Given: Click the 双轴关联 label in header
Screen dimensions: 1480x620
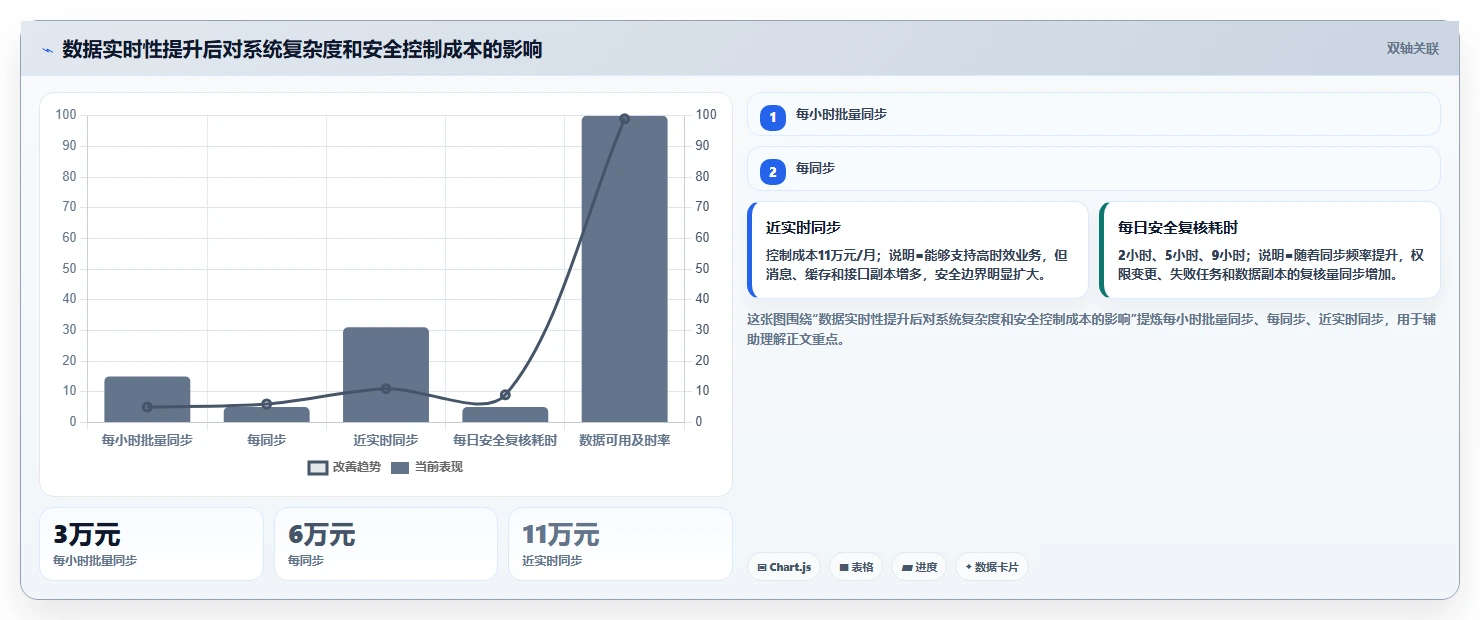Looking at the screenshot, I should pos(1412,49).
